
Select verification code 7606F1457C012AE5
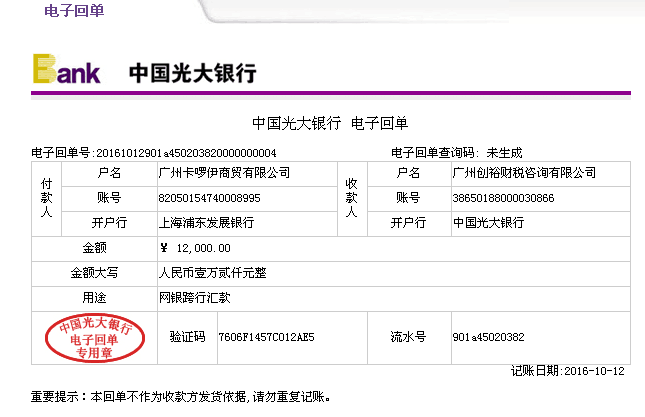point(267,337)
